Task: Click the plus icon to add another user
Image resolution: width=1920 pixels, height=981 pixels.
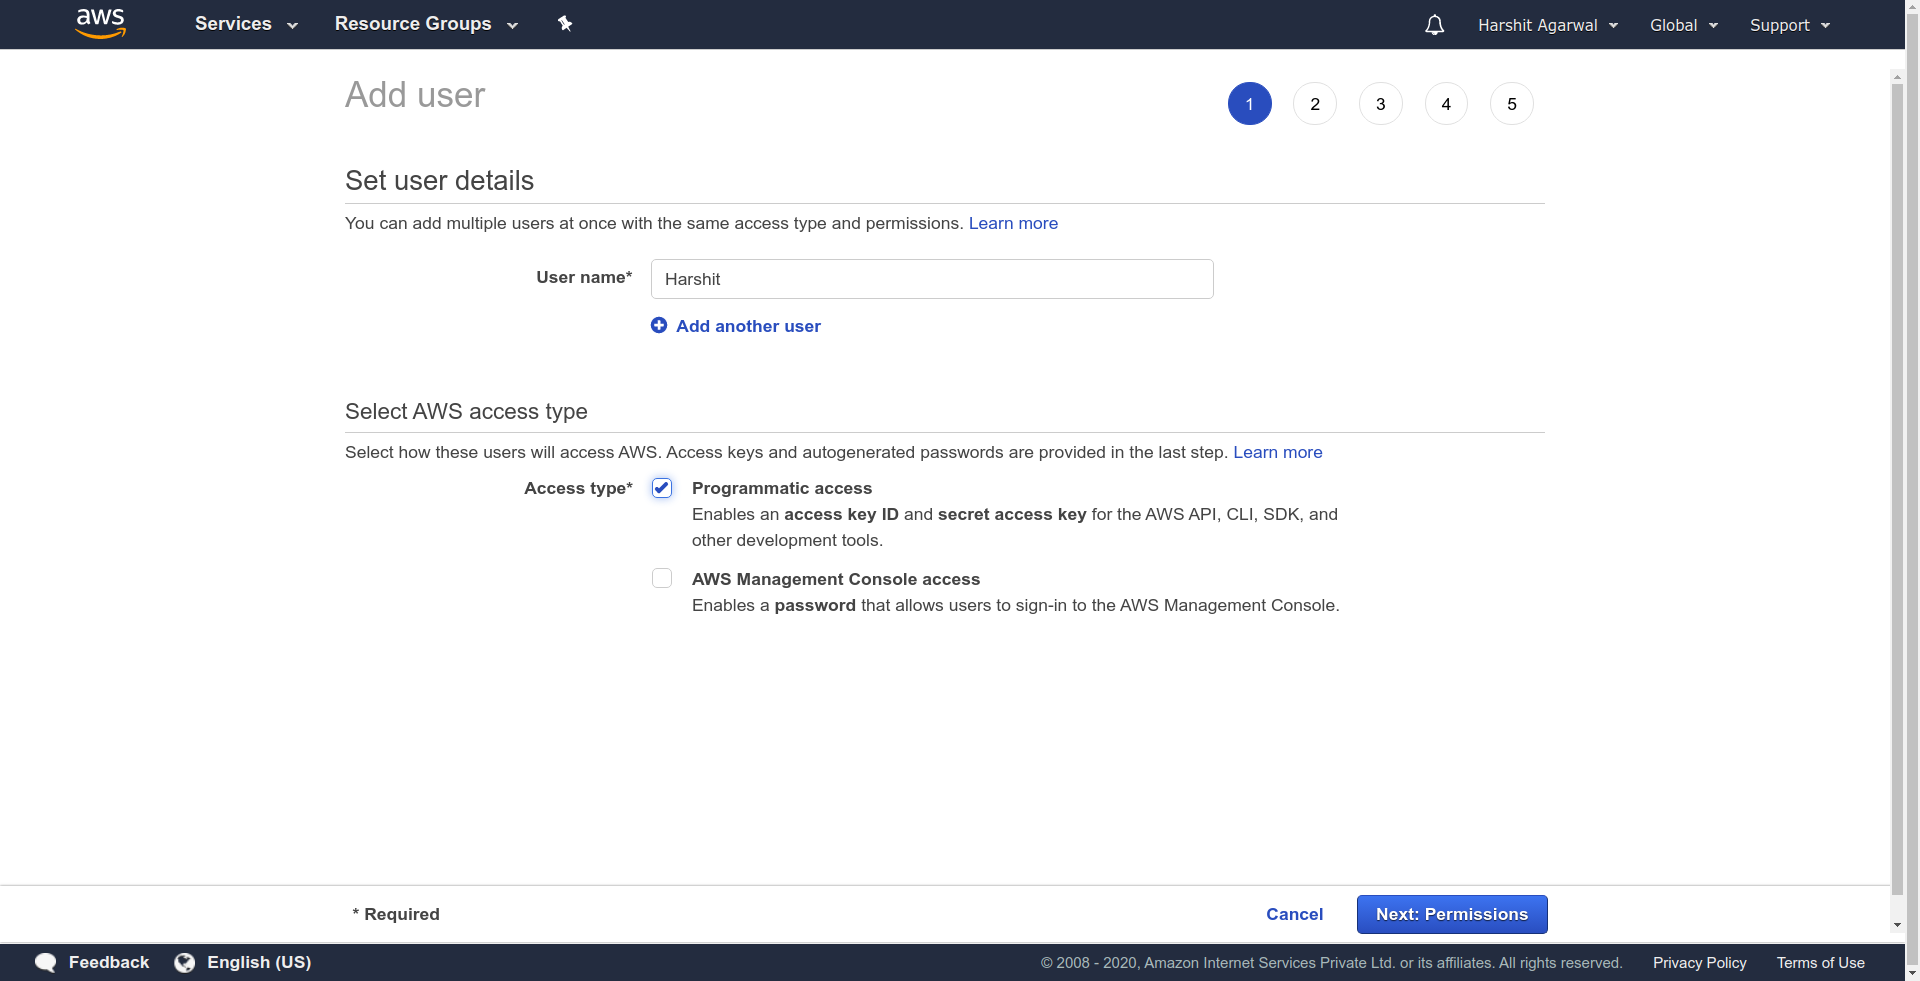Action: (x=659, y=325)
